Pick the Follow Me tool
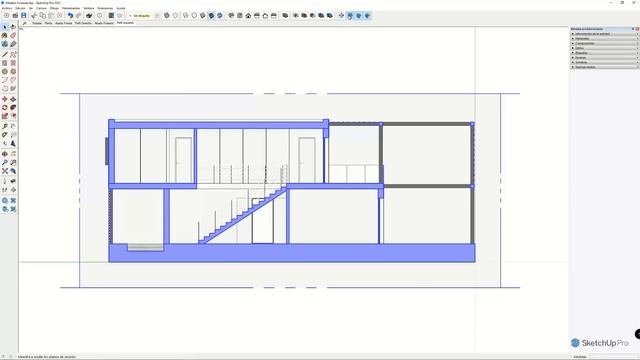The image size is (640, 360). click(x=13, y=108)
